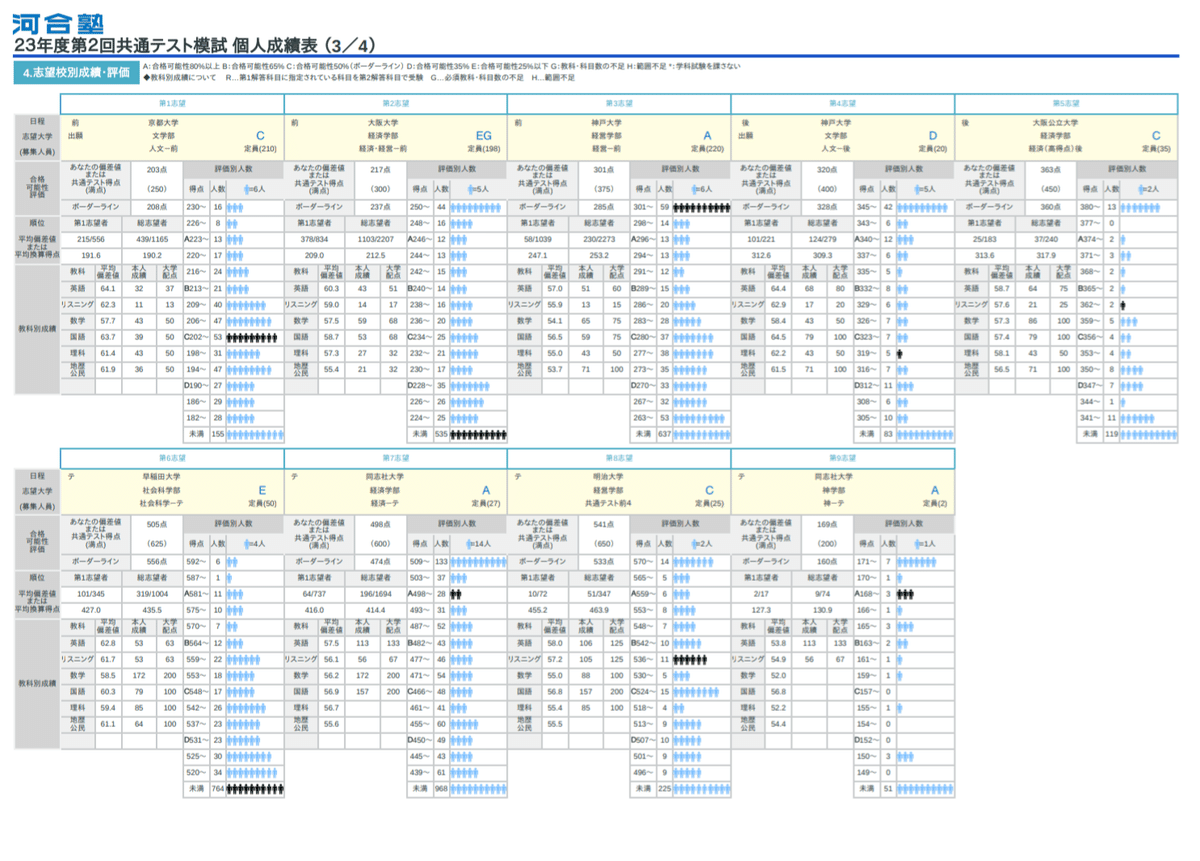Select the 第9志望 column header
Screen dimensions: 1200x861
(x=843, y=458)
